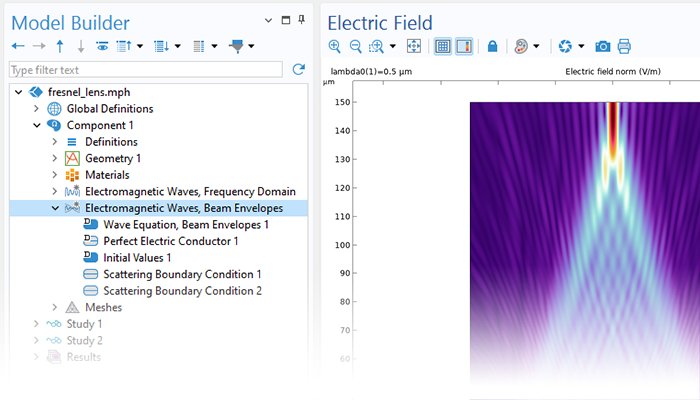Viewport: 700px width, 400px height.
Task: Open the Model Builder window menu chevron
Action: coord(268,20)
